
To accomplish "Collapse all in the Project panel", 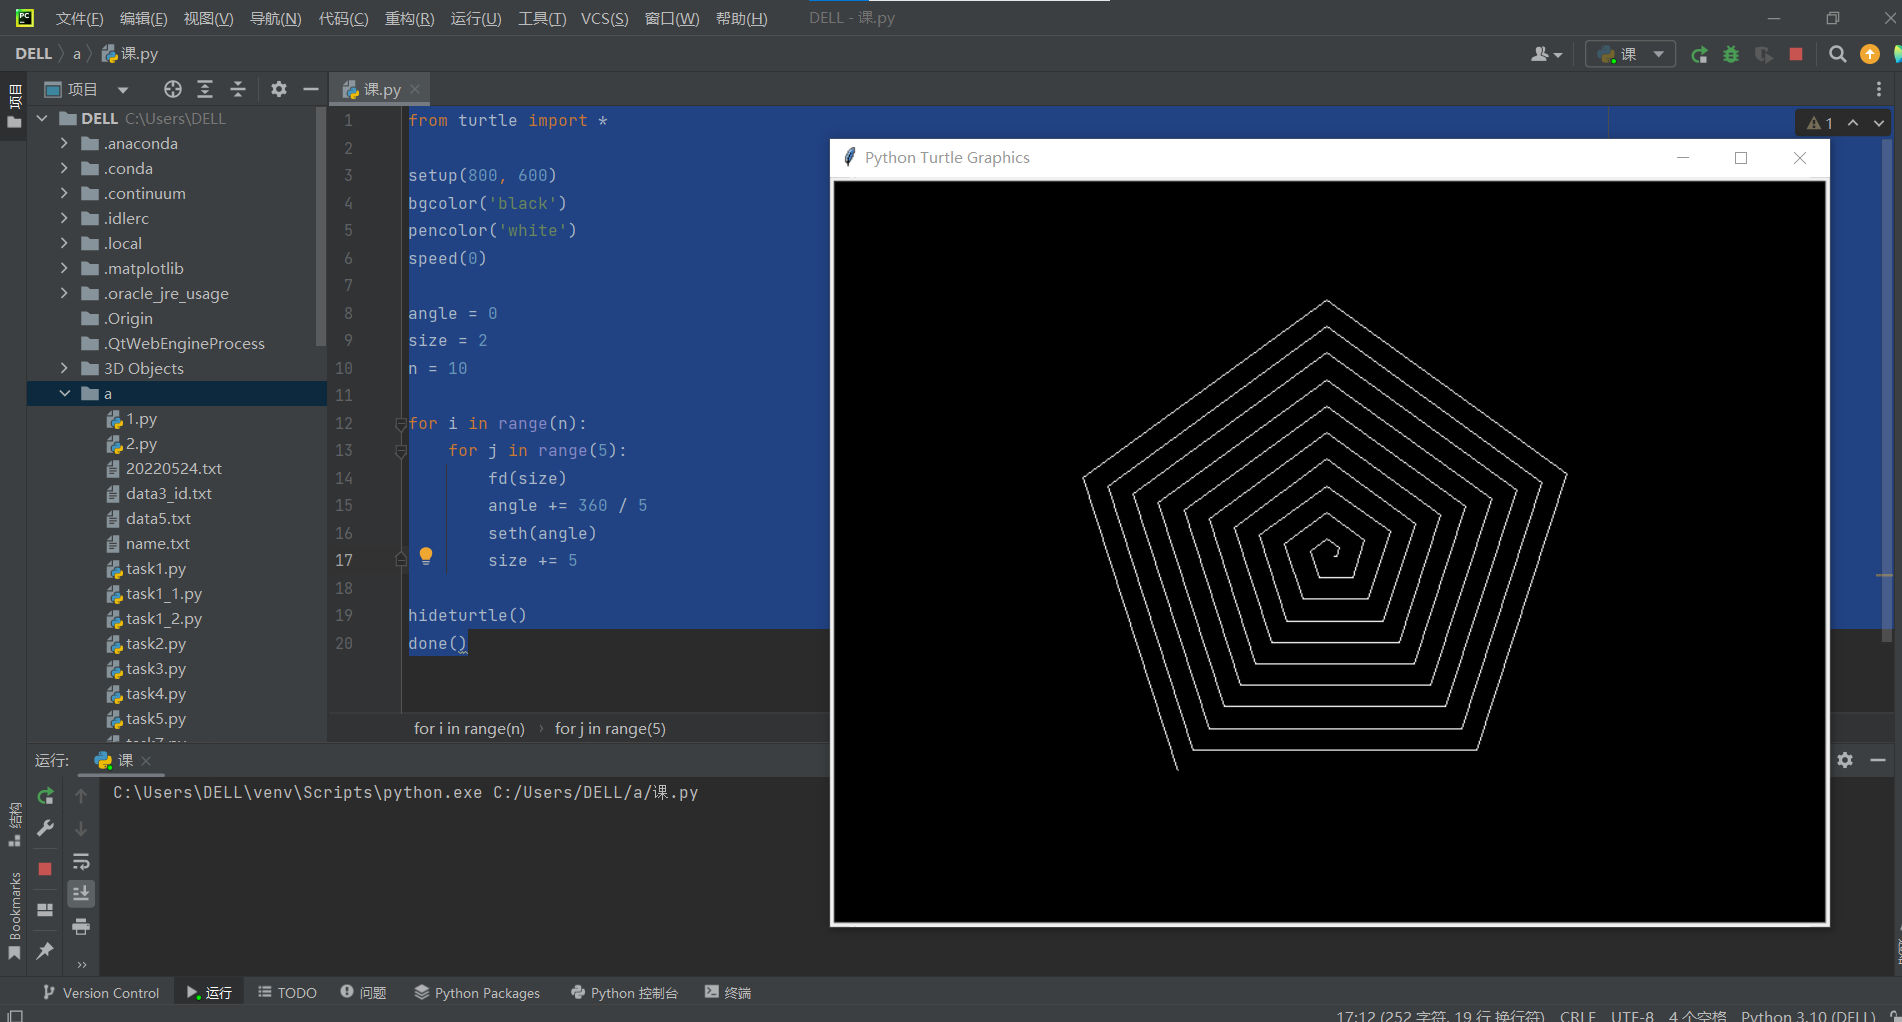I will (238, 89).
